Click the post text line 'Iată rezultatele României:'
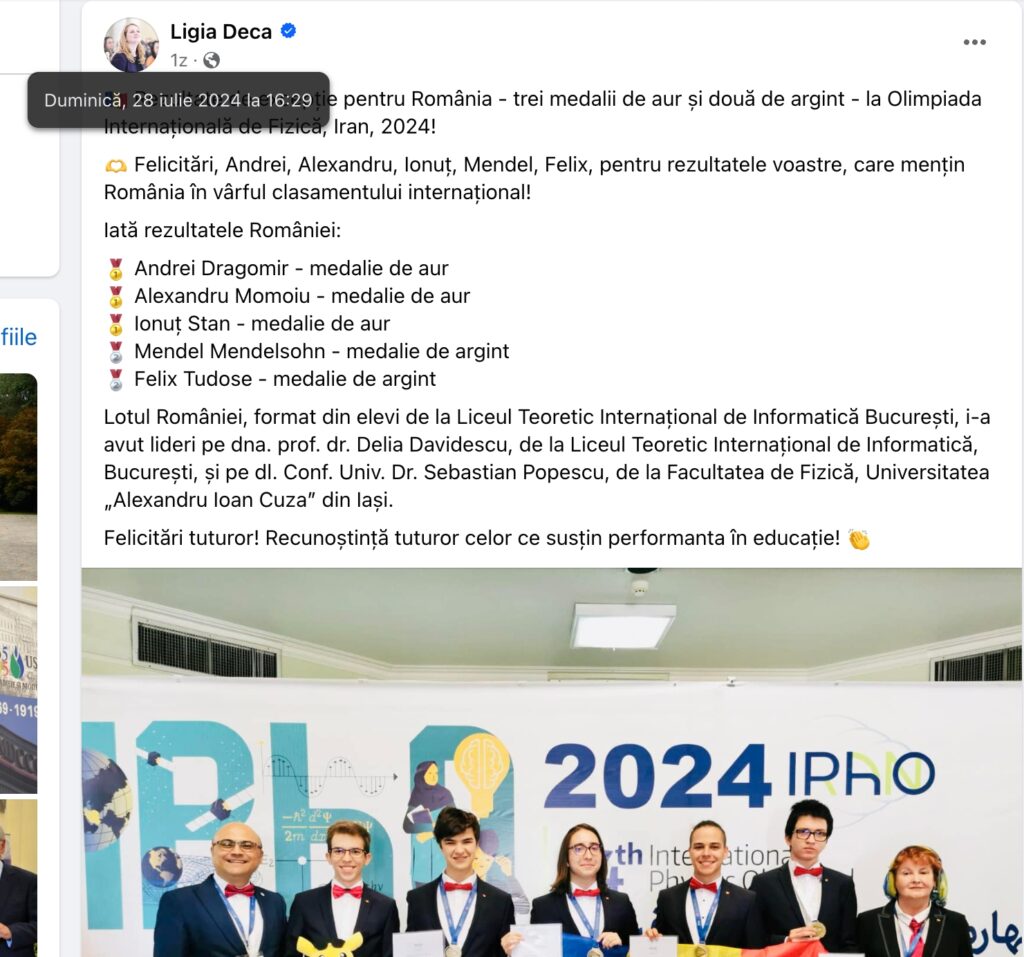 pyautogui.click(x=222, y=231)
